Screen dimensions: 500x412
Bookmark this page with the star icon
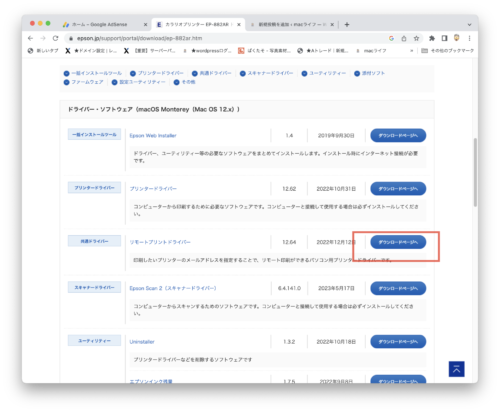(416, 38)
